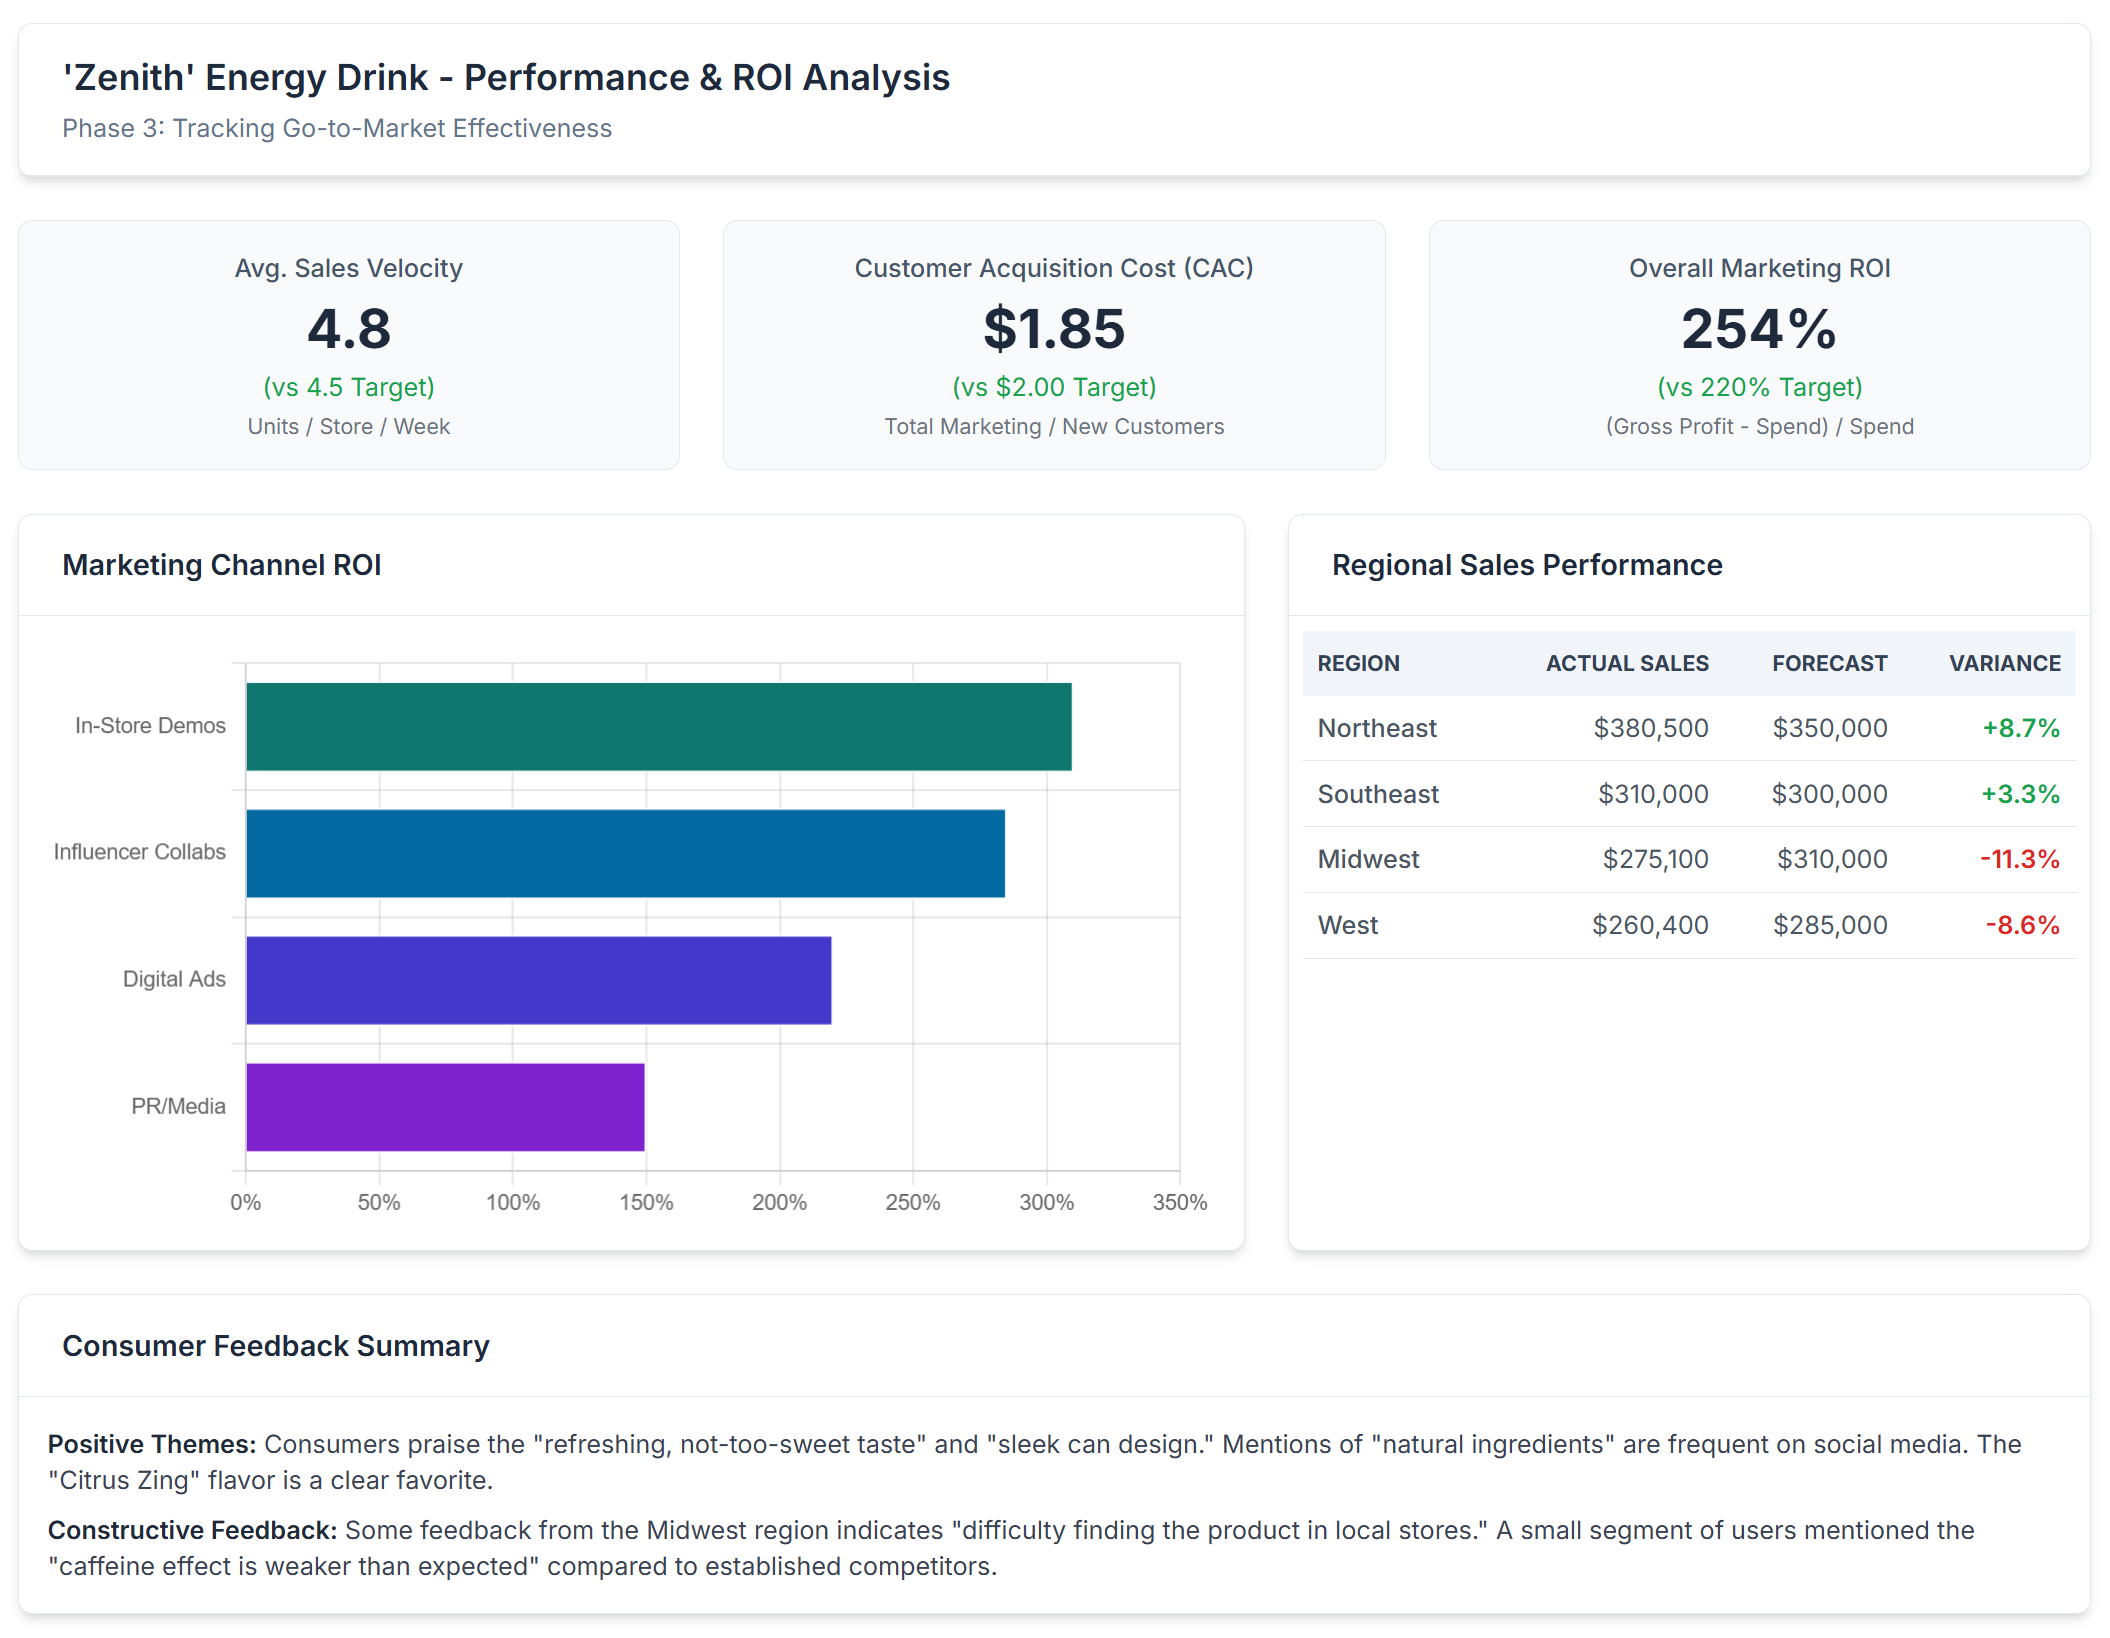Click Total Marketing / New Customers caption

click(1054, 427)
